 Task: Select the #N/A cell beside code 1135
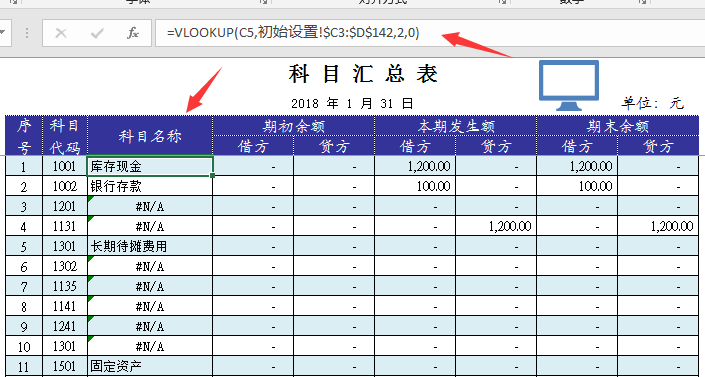pos(150,286)
